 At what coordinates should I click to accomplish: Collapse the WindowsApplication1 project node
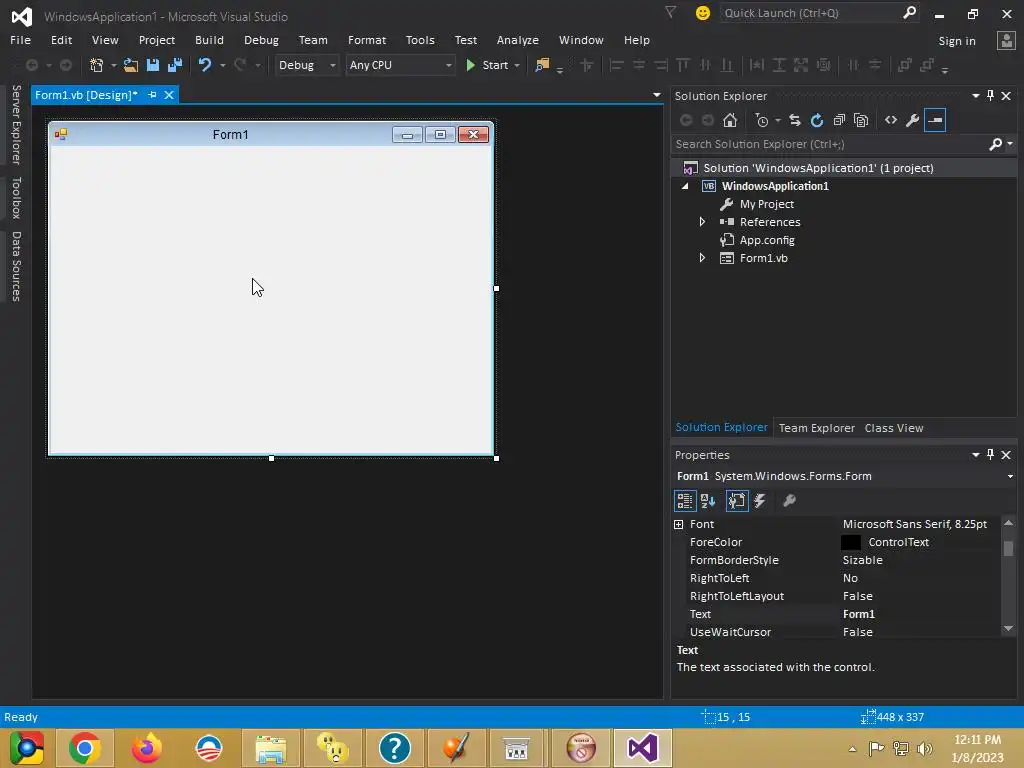pyautogui.click(x=685, y=186)
